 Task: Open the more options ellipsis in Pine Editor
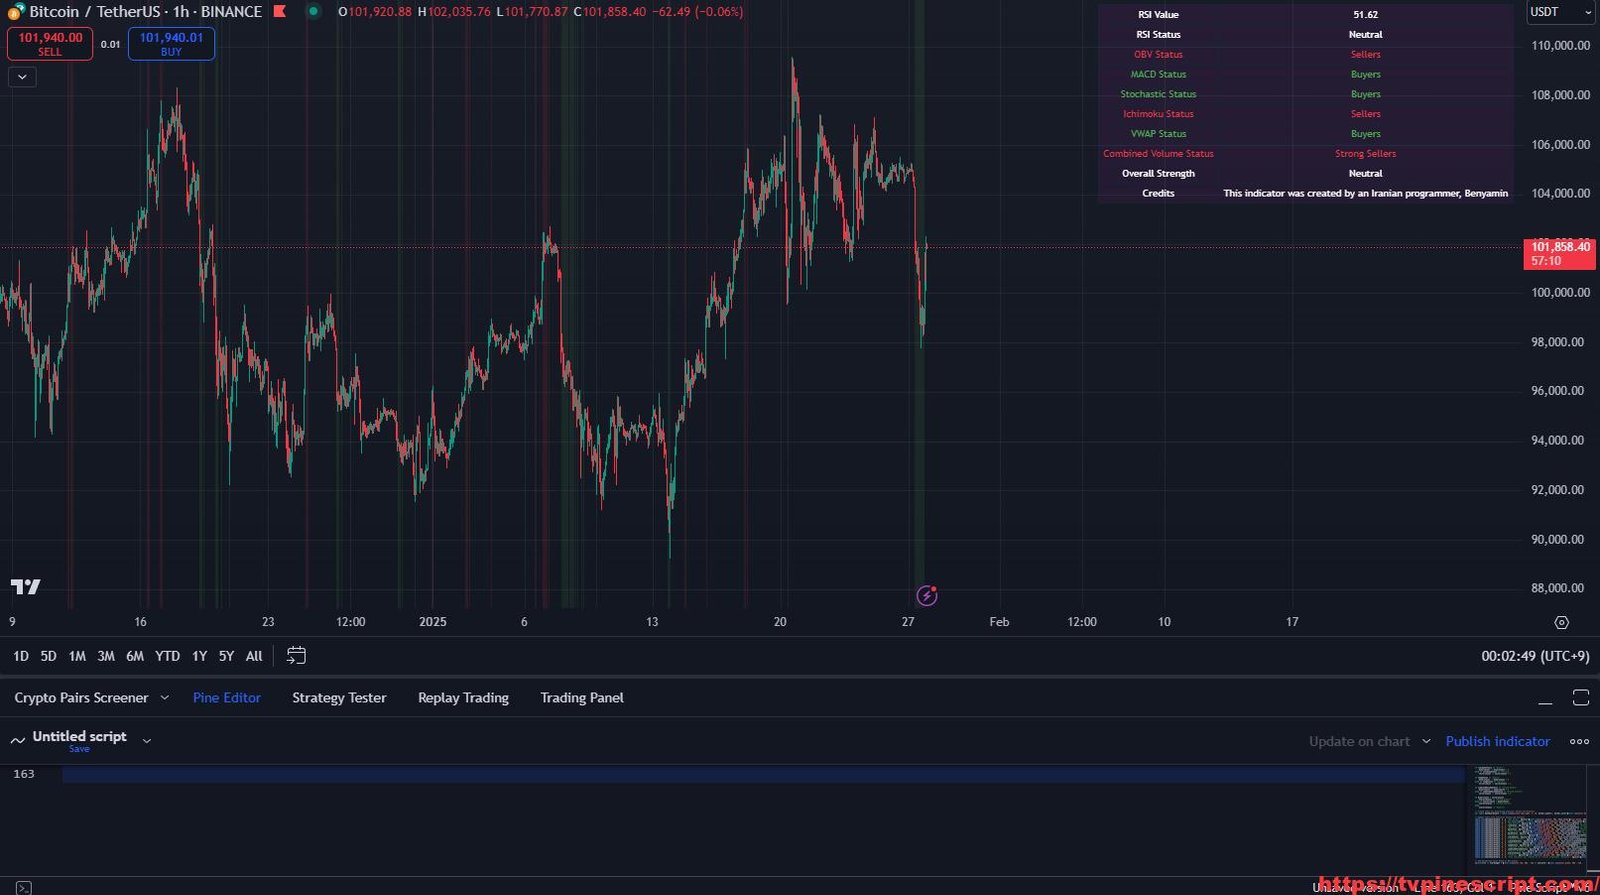1579,741
